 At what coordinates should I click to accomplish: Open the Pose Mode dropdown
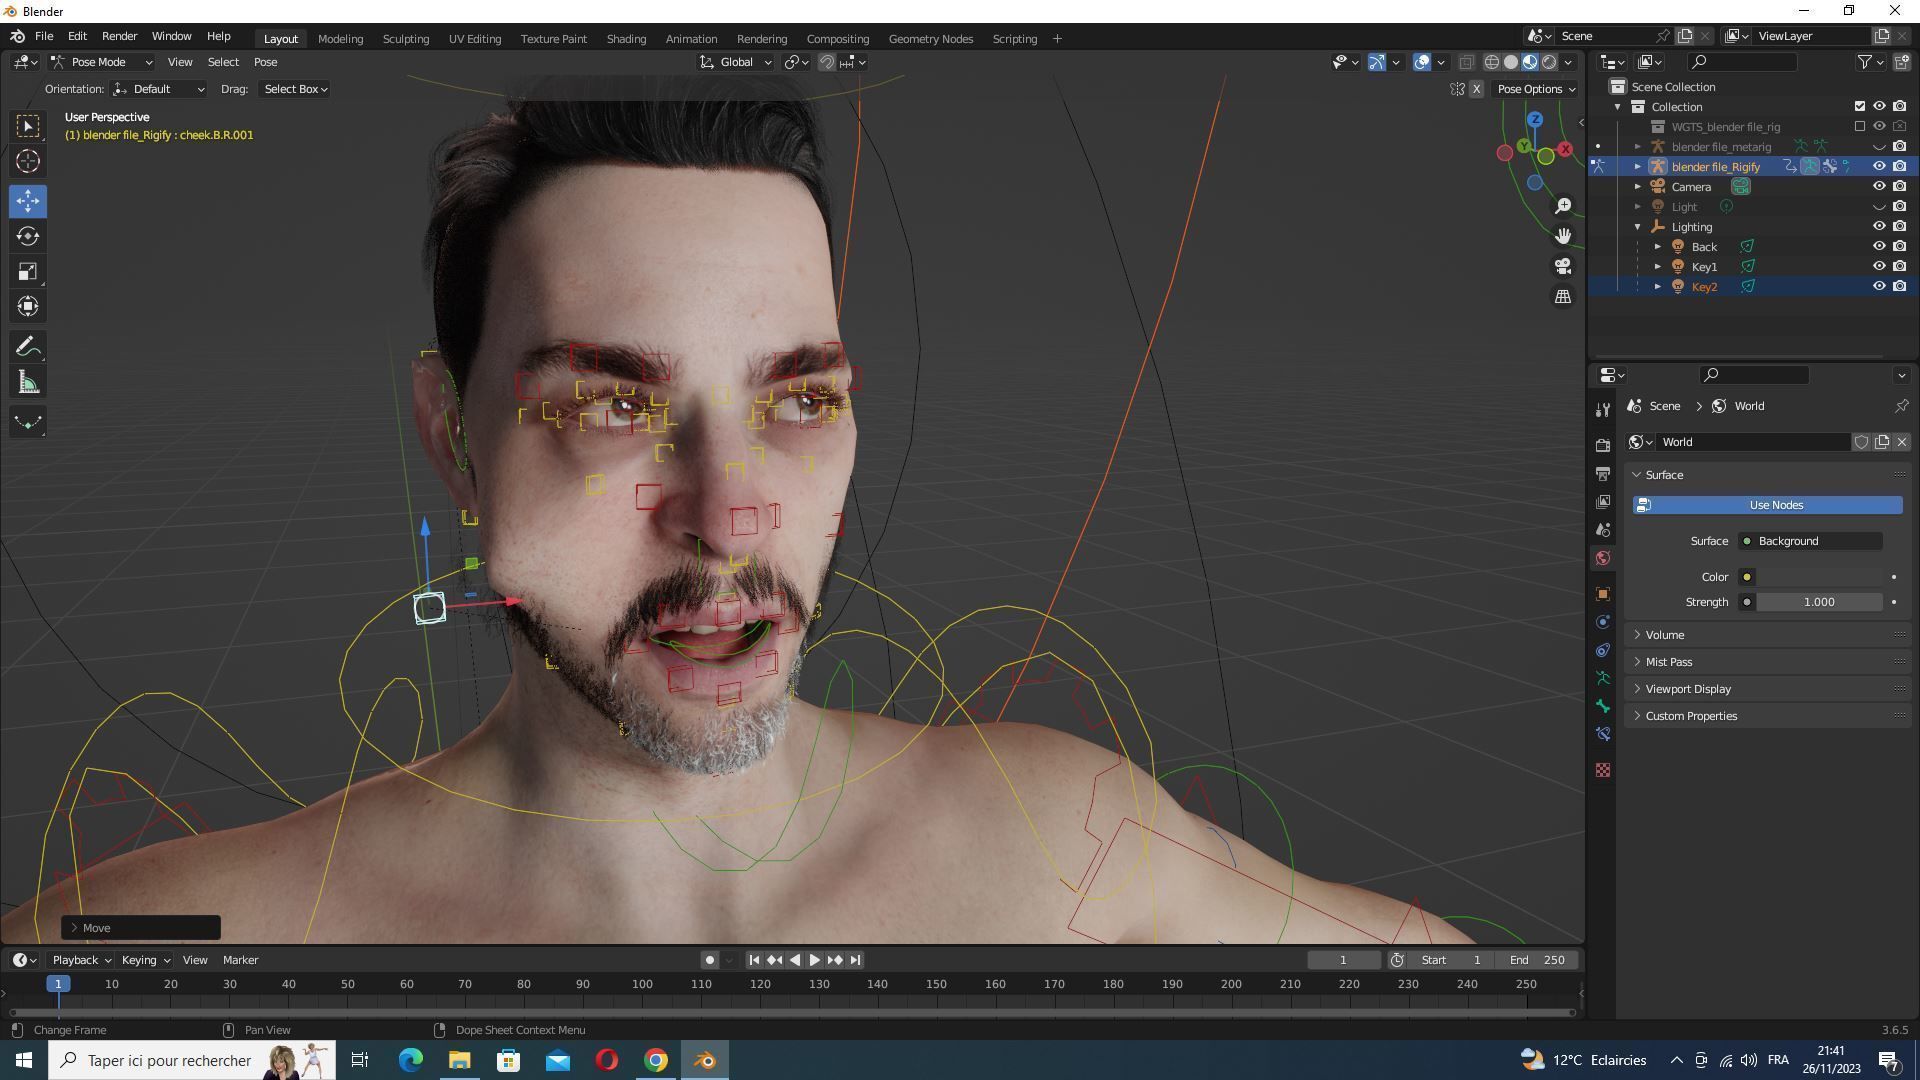(101, 62)
